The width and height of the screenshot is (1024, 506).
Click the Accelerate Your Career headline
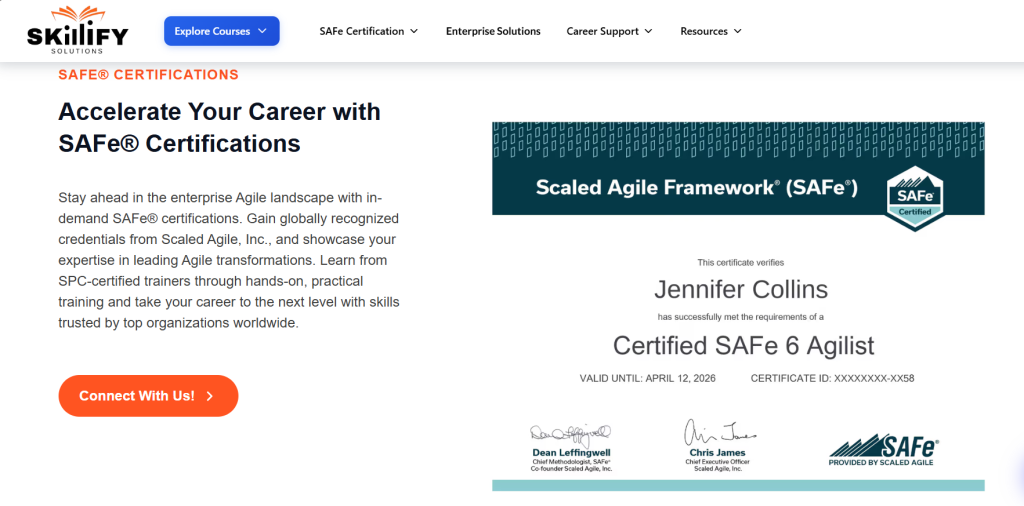[x=219, y=127]
